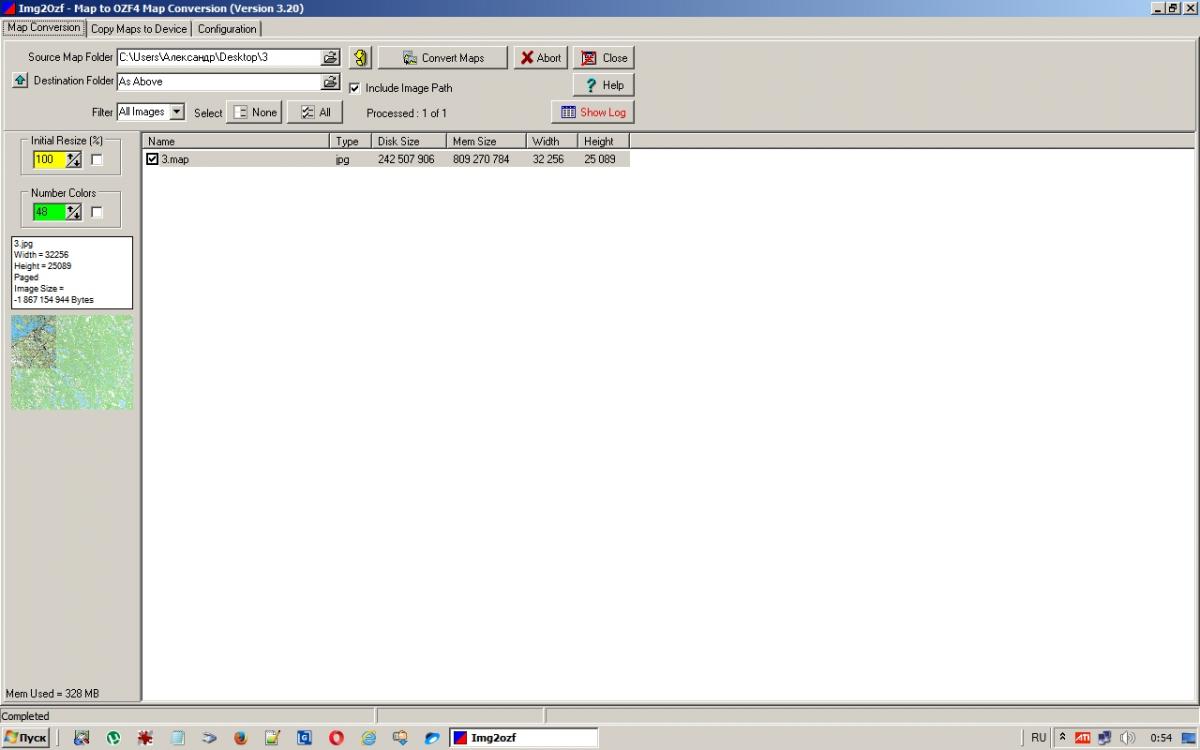This screenshot has height=750, width=1200.
Task: Open the Show Log window
Action: pyautogui.click(x=593, y=112)
